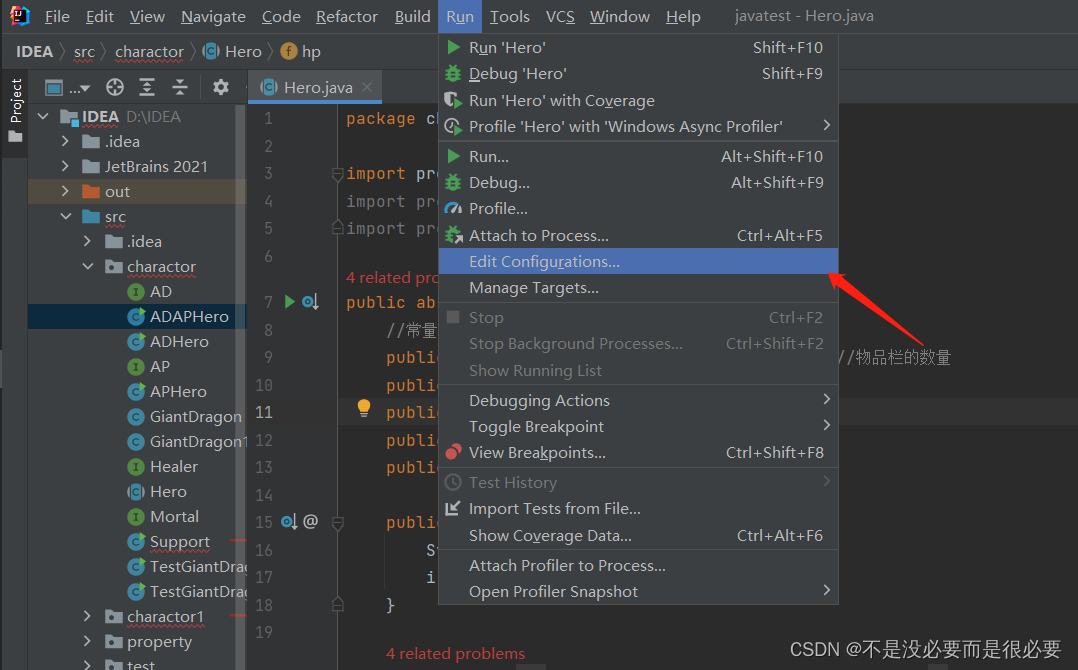Screen dimensions: 1078x670
Task: Expand the out folder in project tree
Action: (x=66, y=191)
